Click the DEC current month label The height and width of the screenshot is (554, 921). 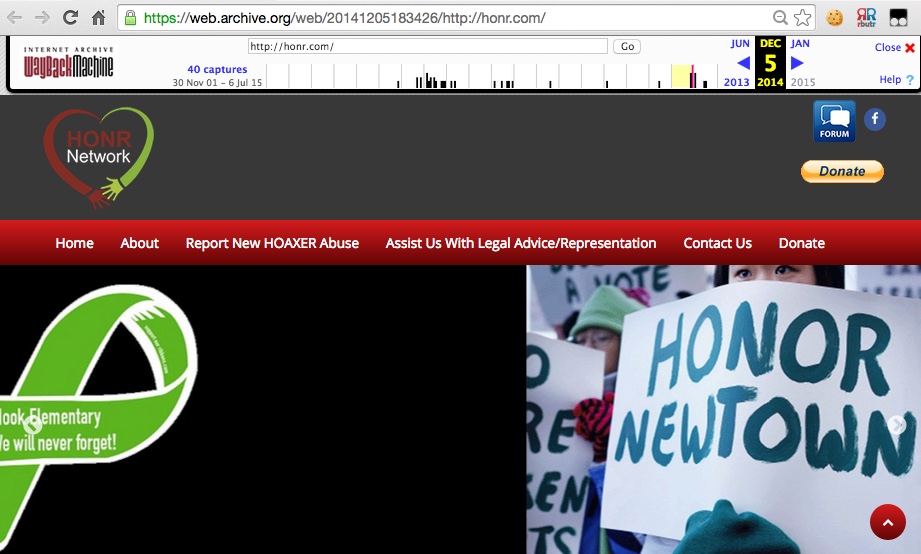(x=770, y=43)
